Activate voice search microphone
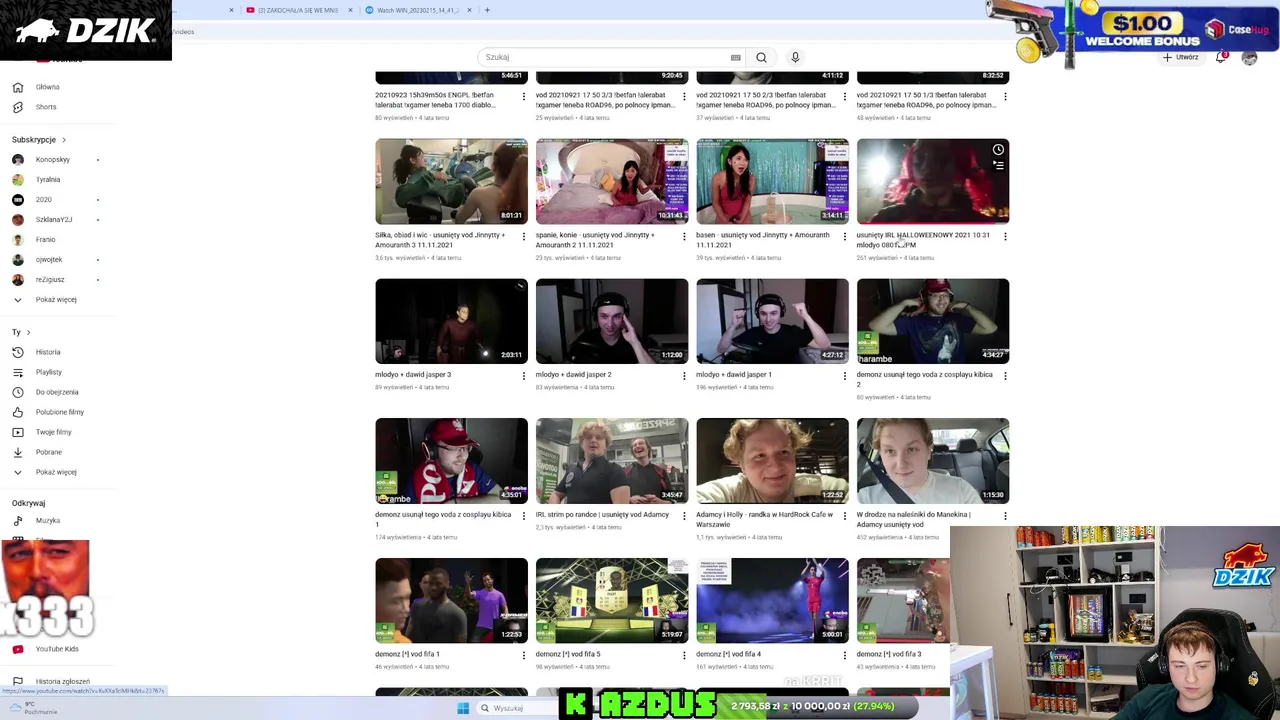Screen dimensions: 1280x720 click(x=795, y=57)
